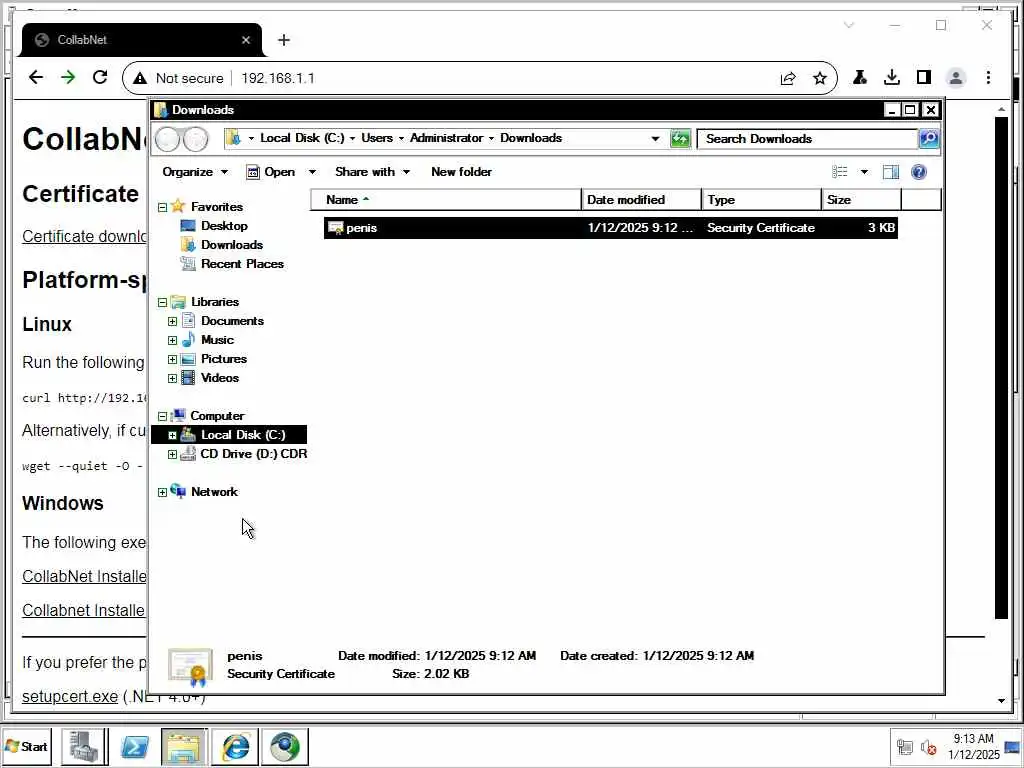Click the change view icon in Explorer
Viewport: 1024px width, 768px height.
(x=840, y=172)
